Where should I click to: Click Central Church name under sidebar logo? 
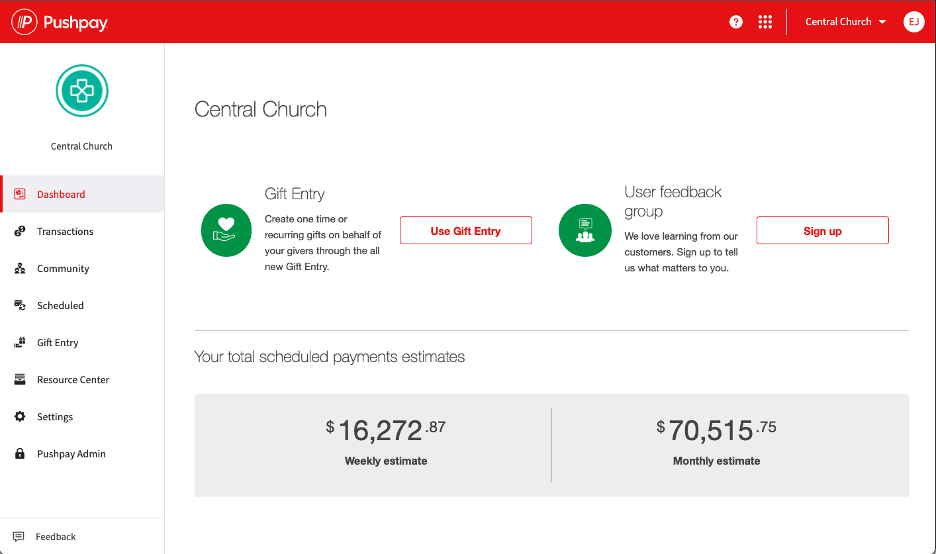tap(81, 146)
